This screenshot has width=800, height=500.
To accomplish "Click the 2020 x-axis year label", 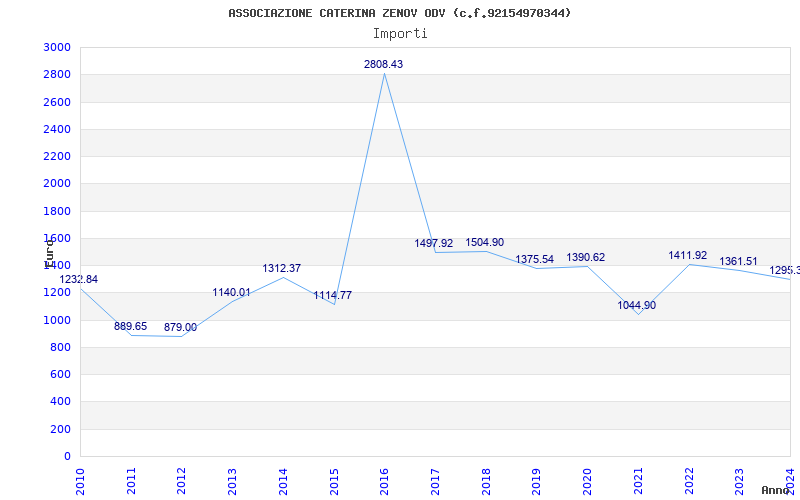I will (587, 481).
